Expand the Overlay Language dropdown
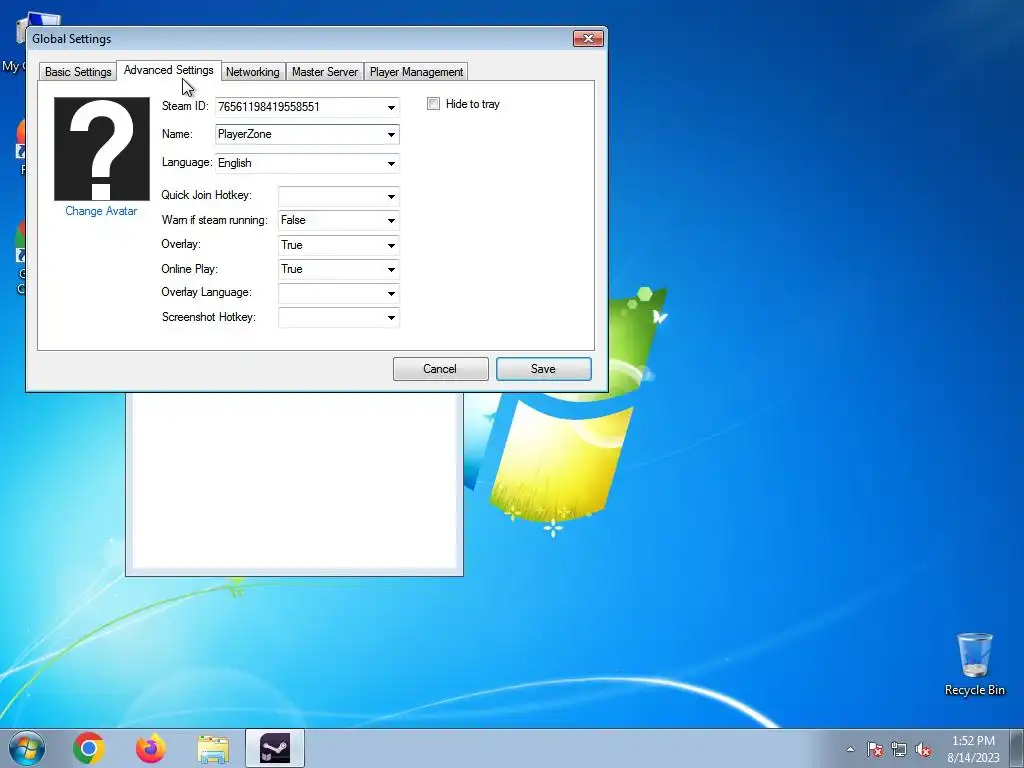The width and height of the screenshot is (1024, 768). point(391,293)
